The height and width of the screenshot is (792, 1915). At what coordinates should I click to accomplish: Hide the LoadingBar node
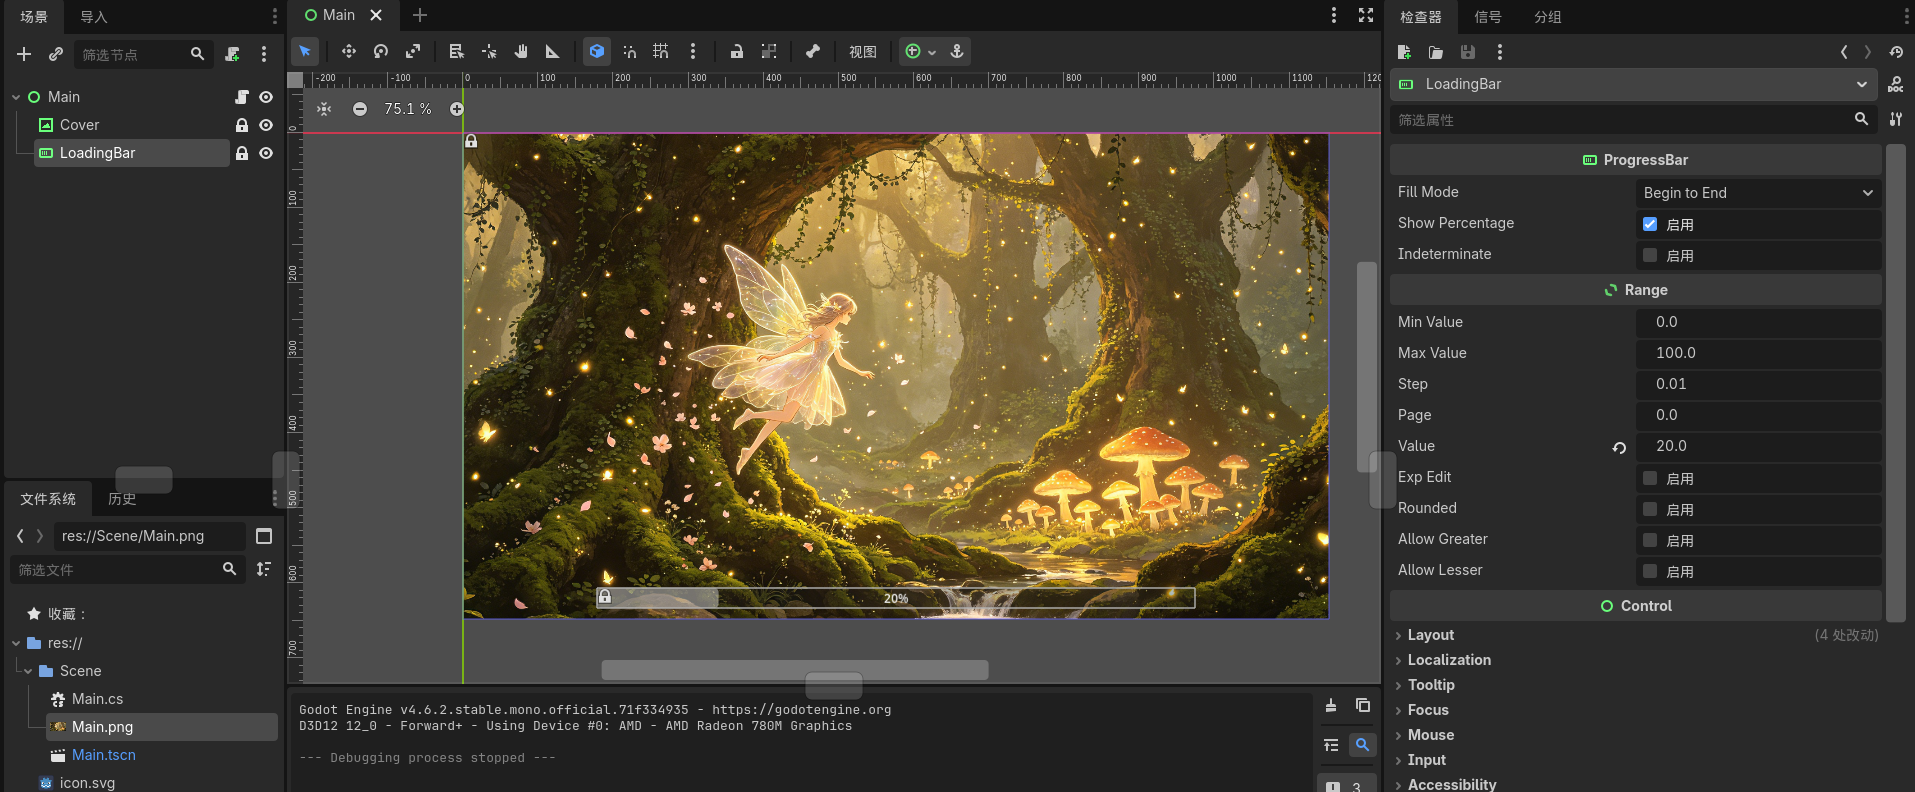click(x=266, y=153)
